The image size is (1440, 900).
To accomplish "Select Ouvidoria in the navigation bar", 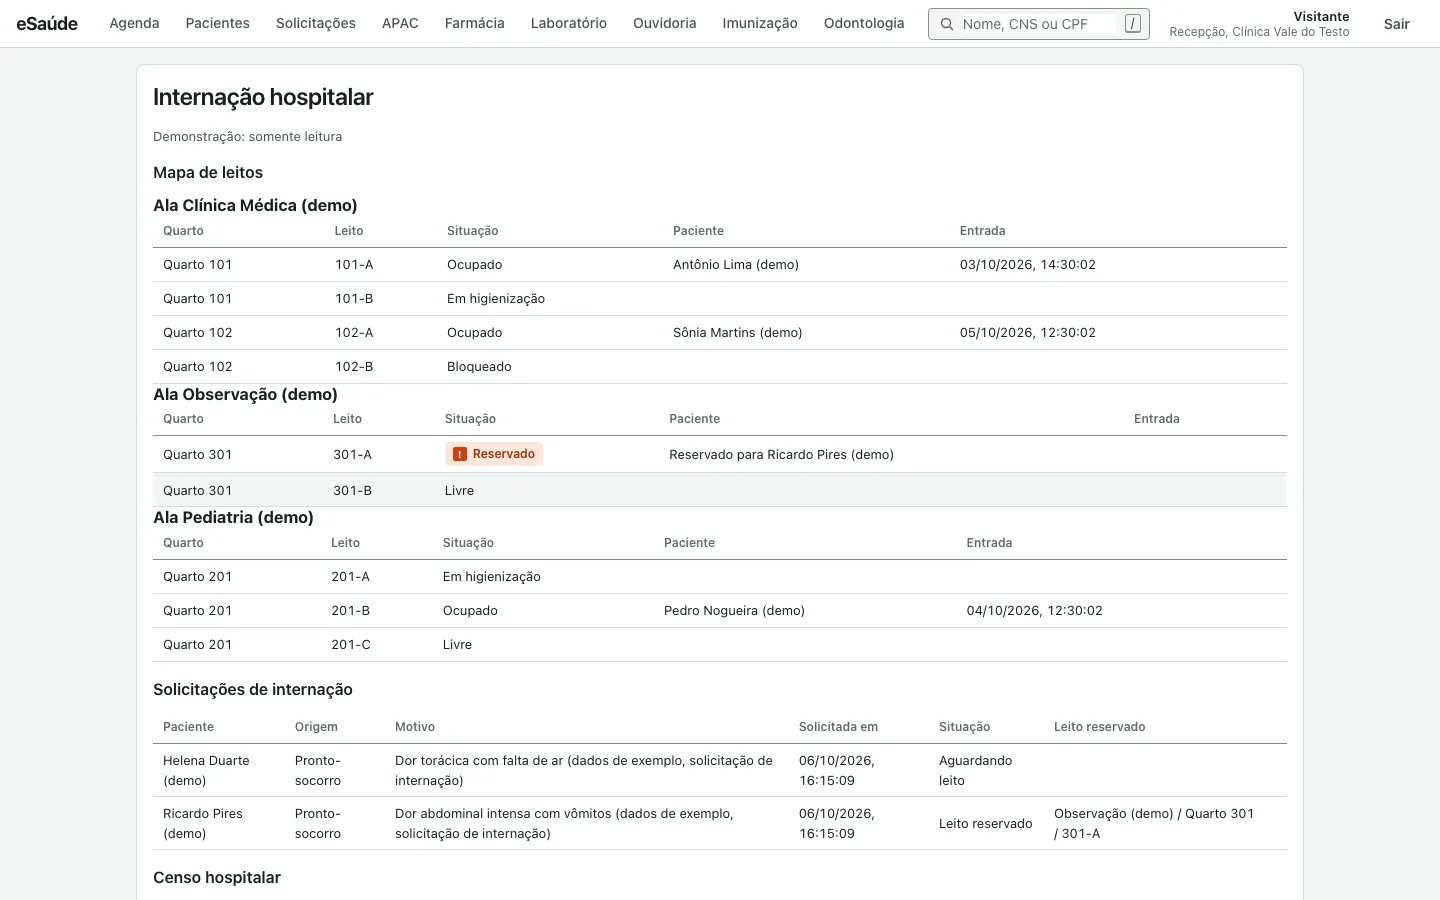I will [664, 23].
